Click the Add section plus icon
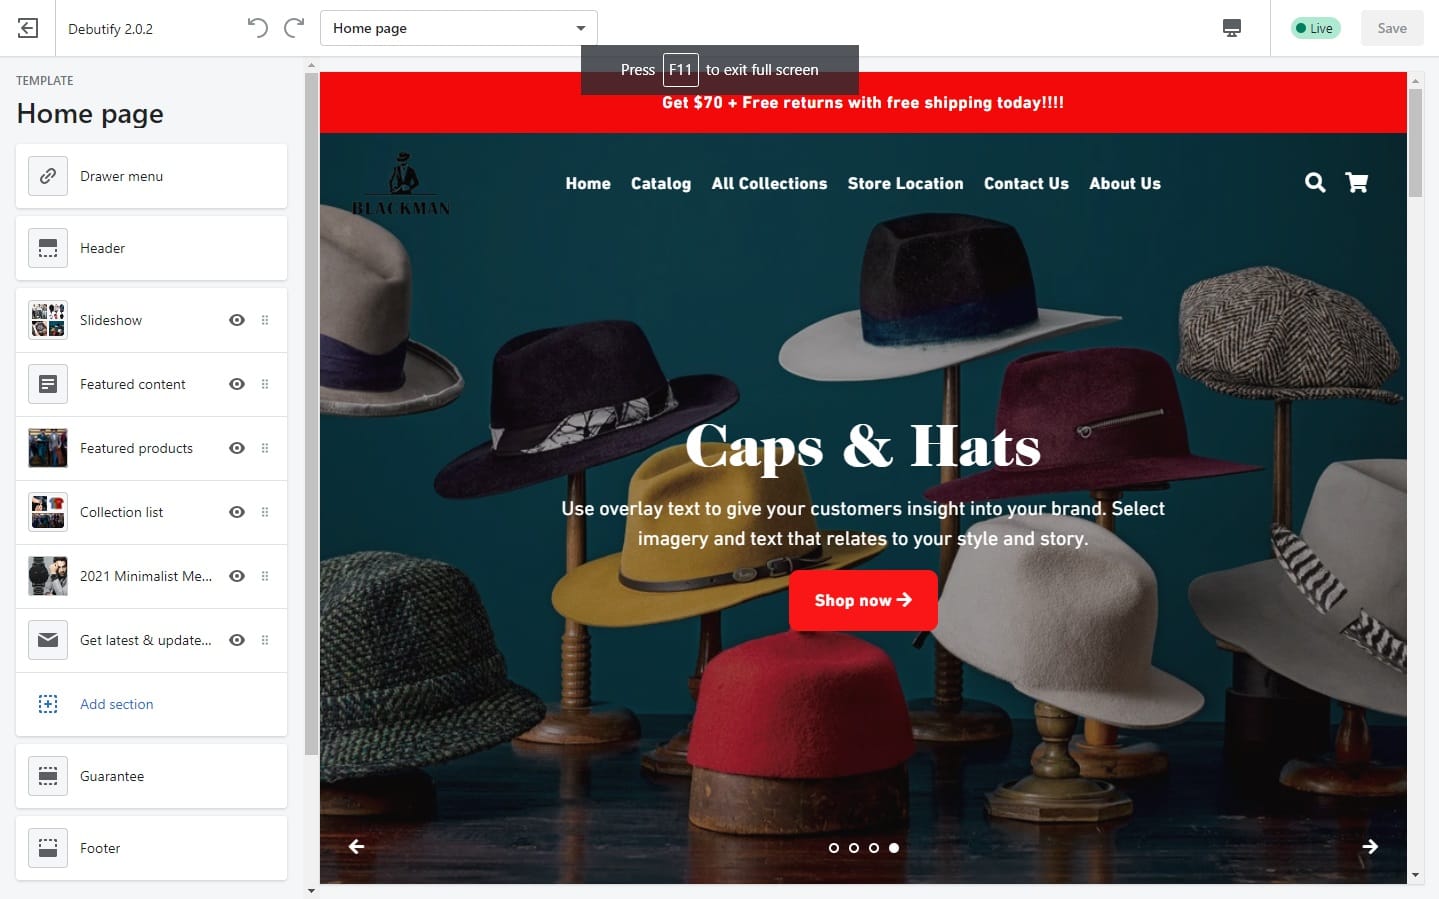 coord(48,704)
